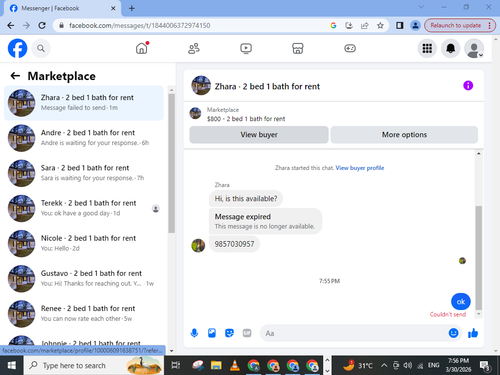Open Renee conversation in list
Screen dimensions: 500x375
pyautogui.click(x=84, y=314)
